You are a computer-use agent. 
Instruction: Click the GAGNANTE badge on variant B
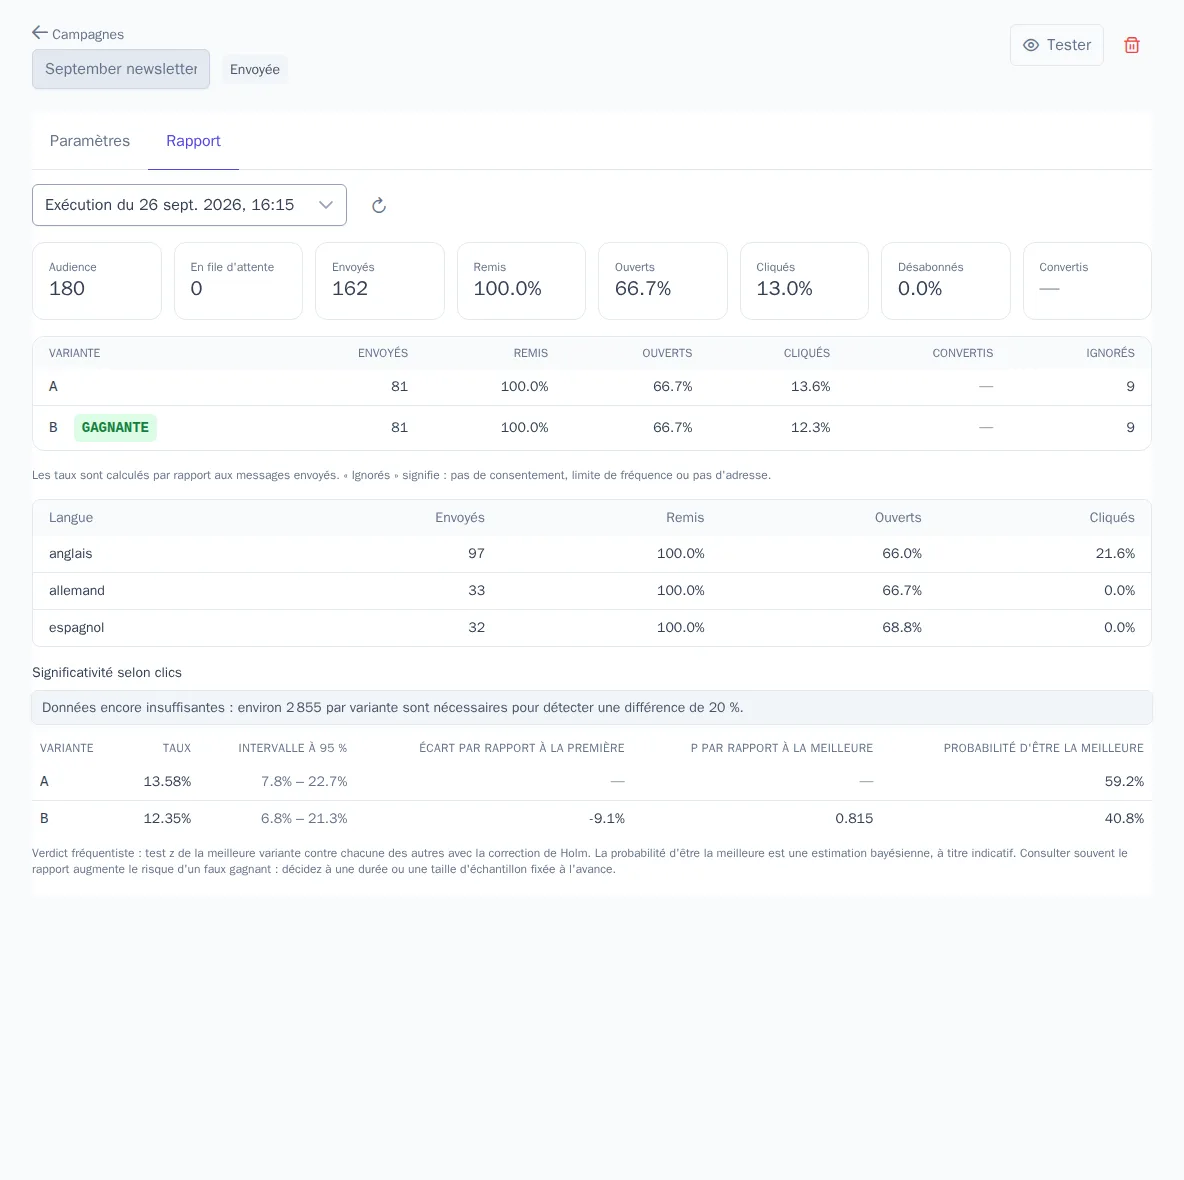[x=115, y=427]
